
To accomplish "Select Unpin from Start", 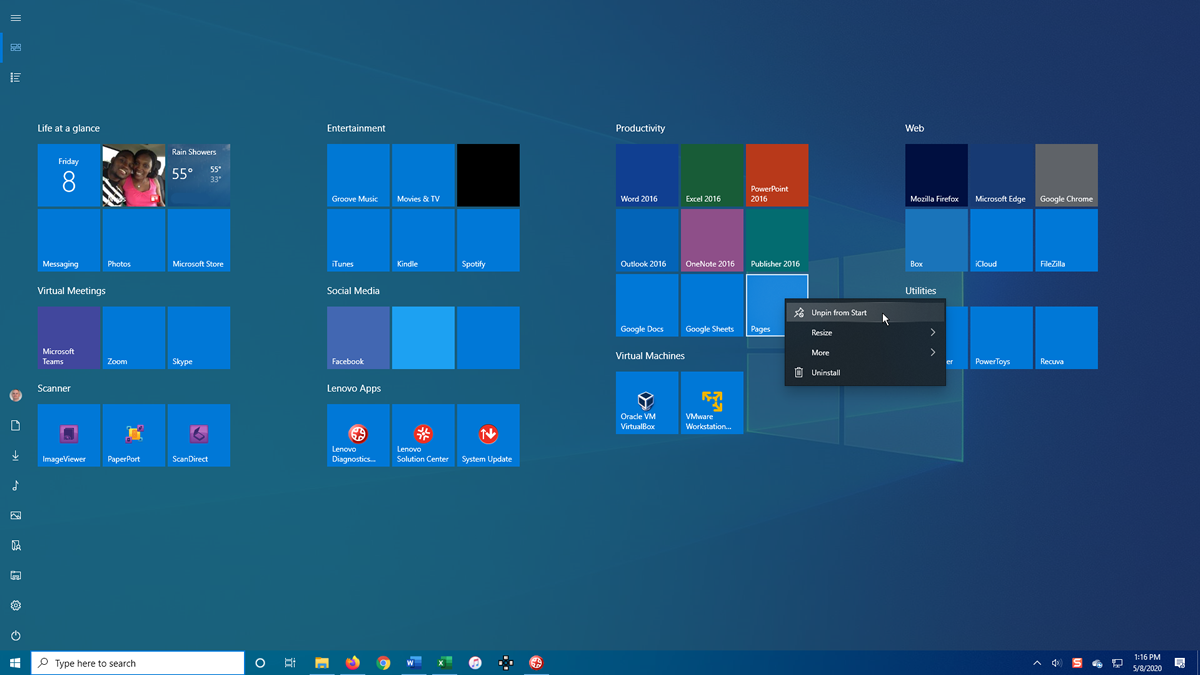I will [865, 313].
